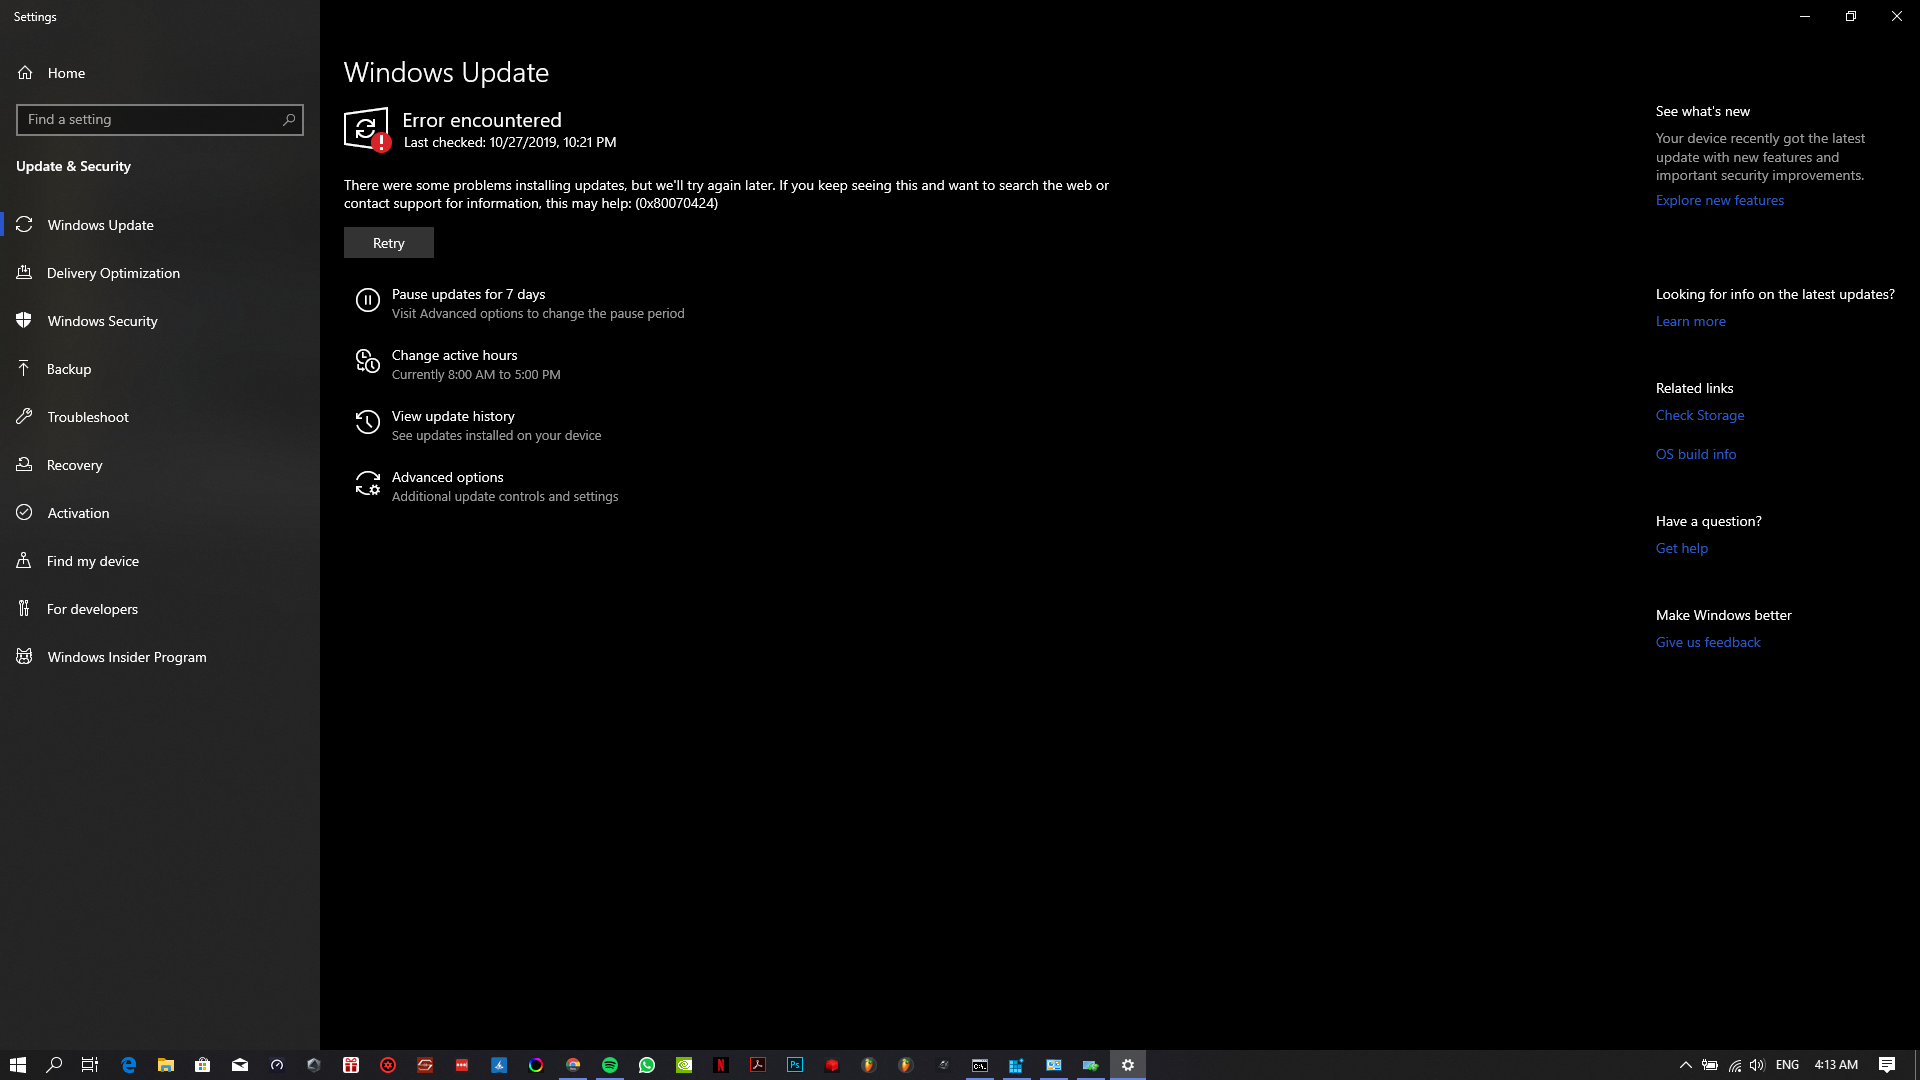This screenshot has width=1920, height=1080.
Task: Click the clock icon for active hours
Action: 368,361
